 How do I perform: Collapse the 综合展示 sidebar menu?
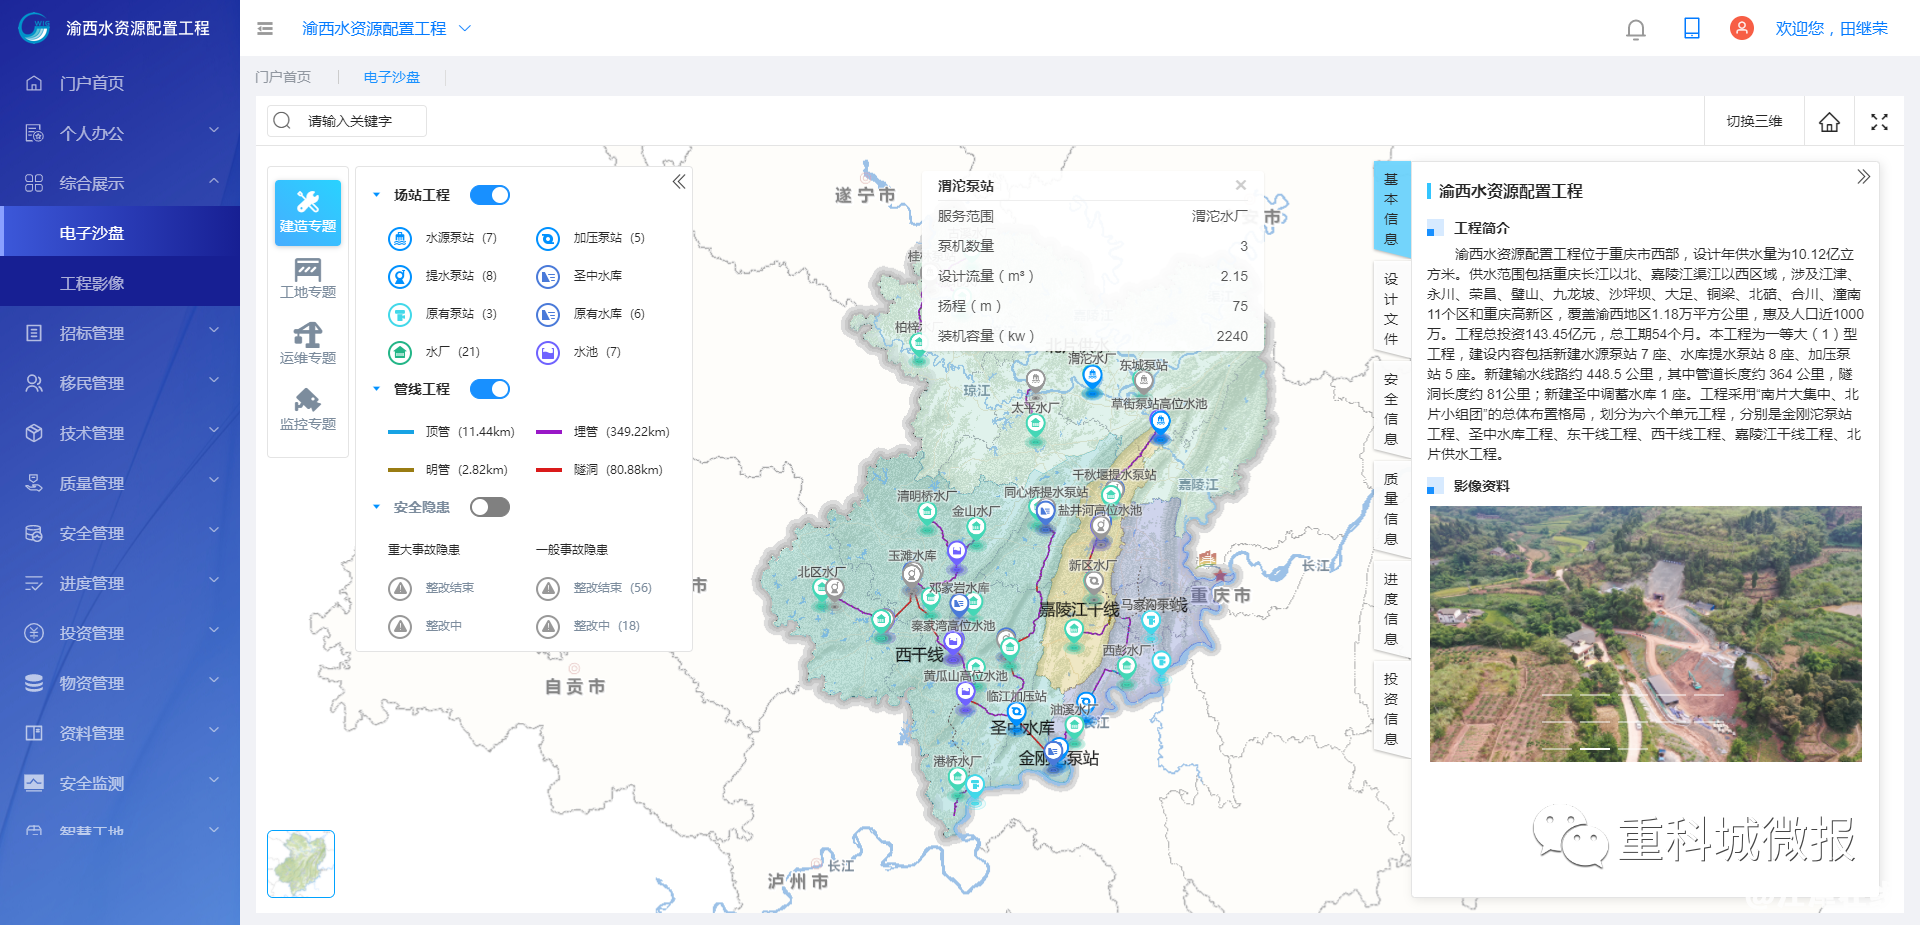pos(120,183)
